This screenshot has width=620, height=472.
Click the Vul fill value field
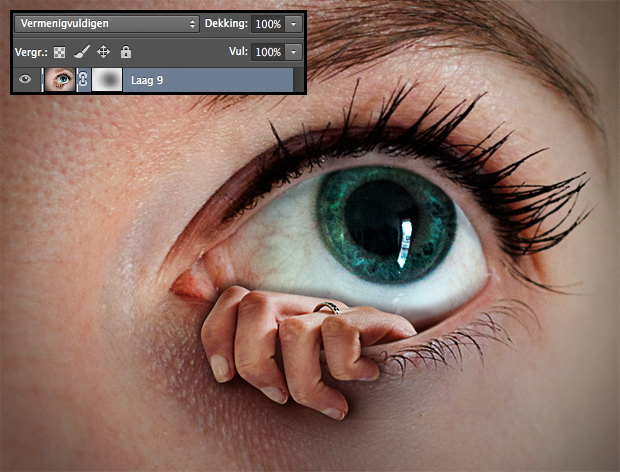(268, 52)
